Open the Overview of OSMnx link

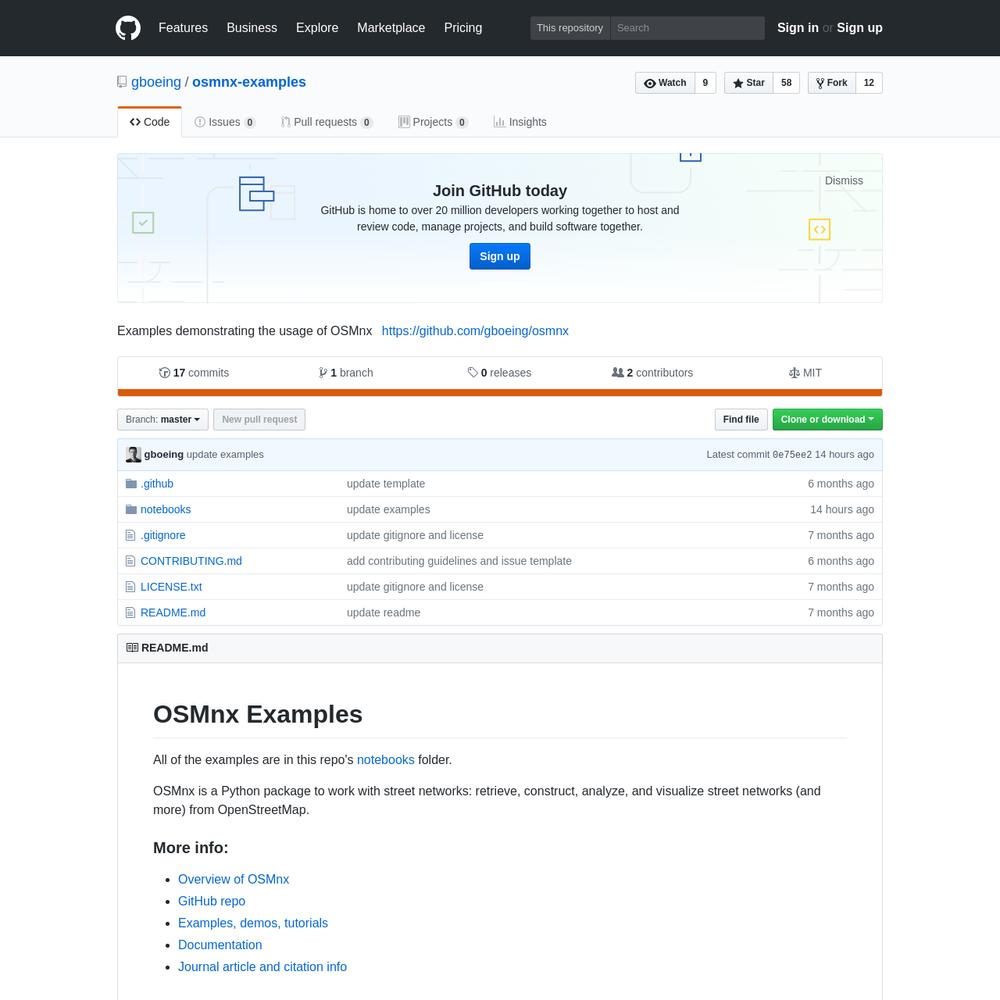coord(233,879)
